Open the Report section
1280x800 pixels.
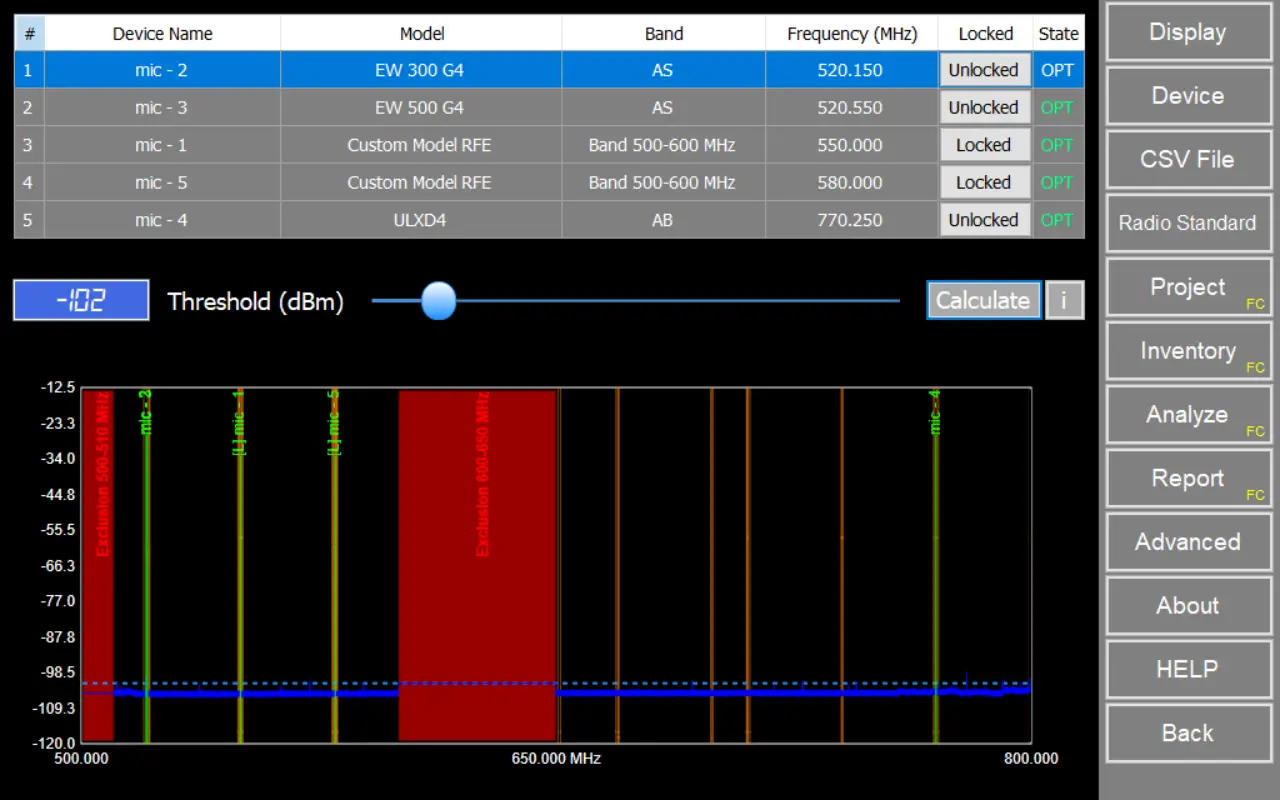pyautogui.click(x=1187, y=479)
